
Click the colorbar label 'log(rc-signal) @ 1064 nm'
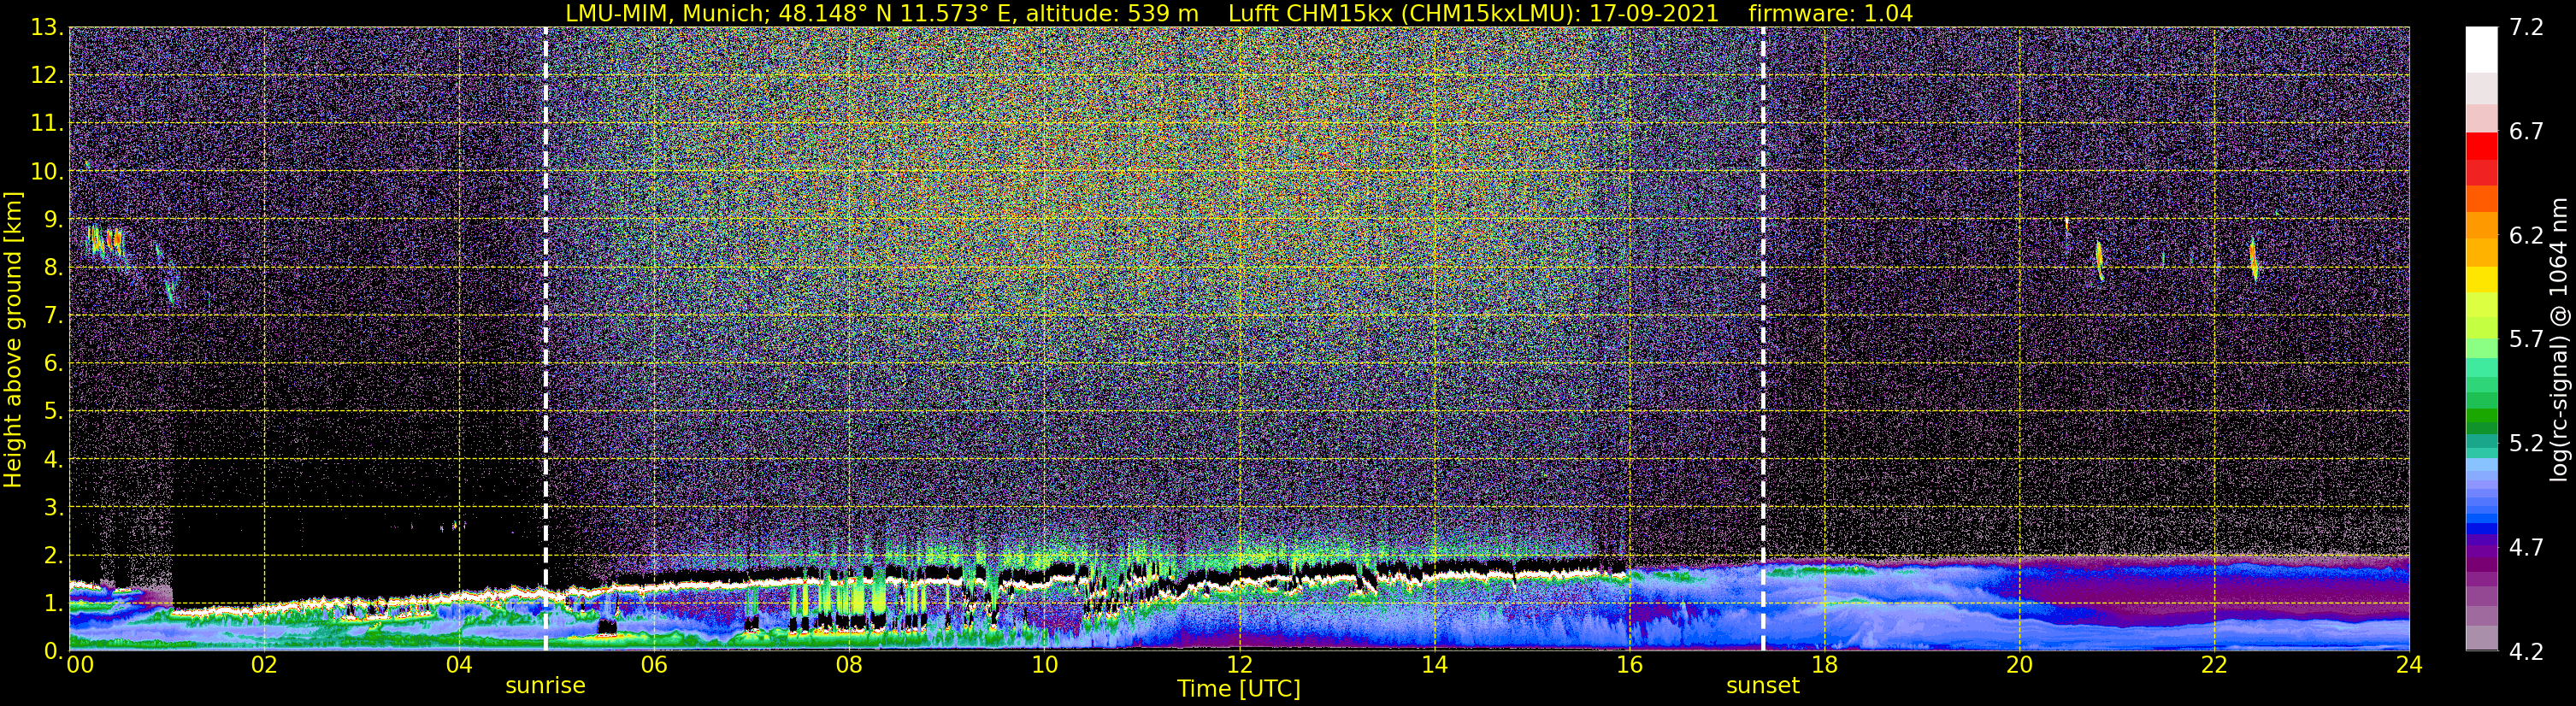click(x=2558, y=339)
